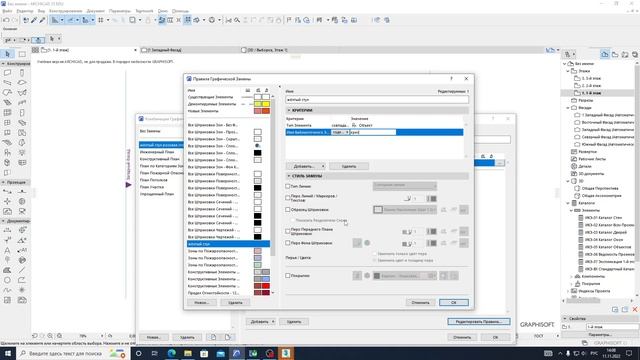Click Редактировать Правила... in back dialog

(479, 322)
